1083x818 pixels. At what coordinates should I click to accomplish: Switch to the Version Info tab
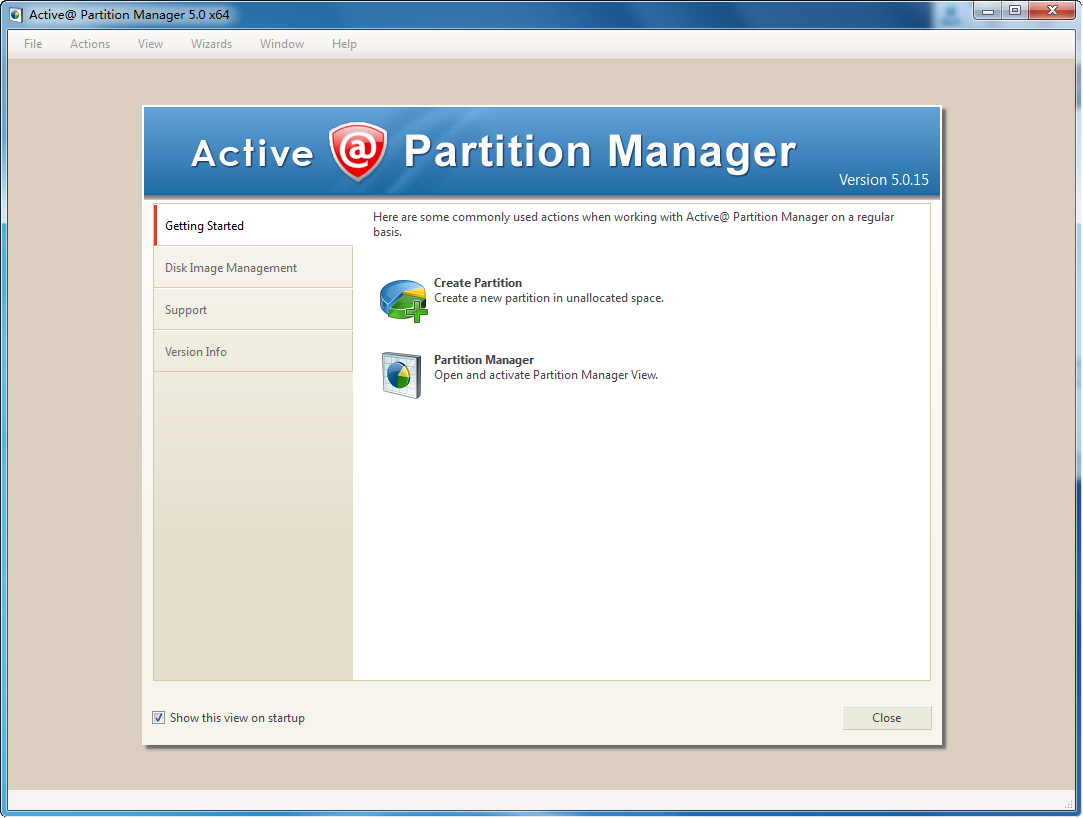[x=253, y=352]
